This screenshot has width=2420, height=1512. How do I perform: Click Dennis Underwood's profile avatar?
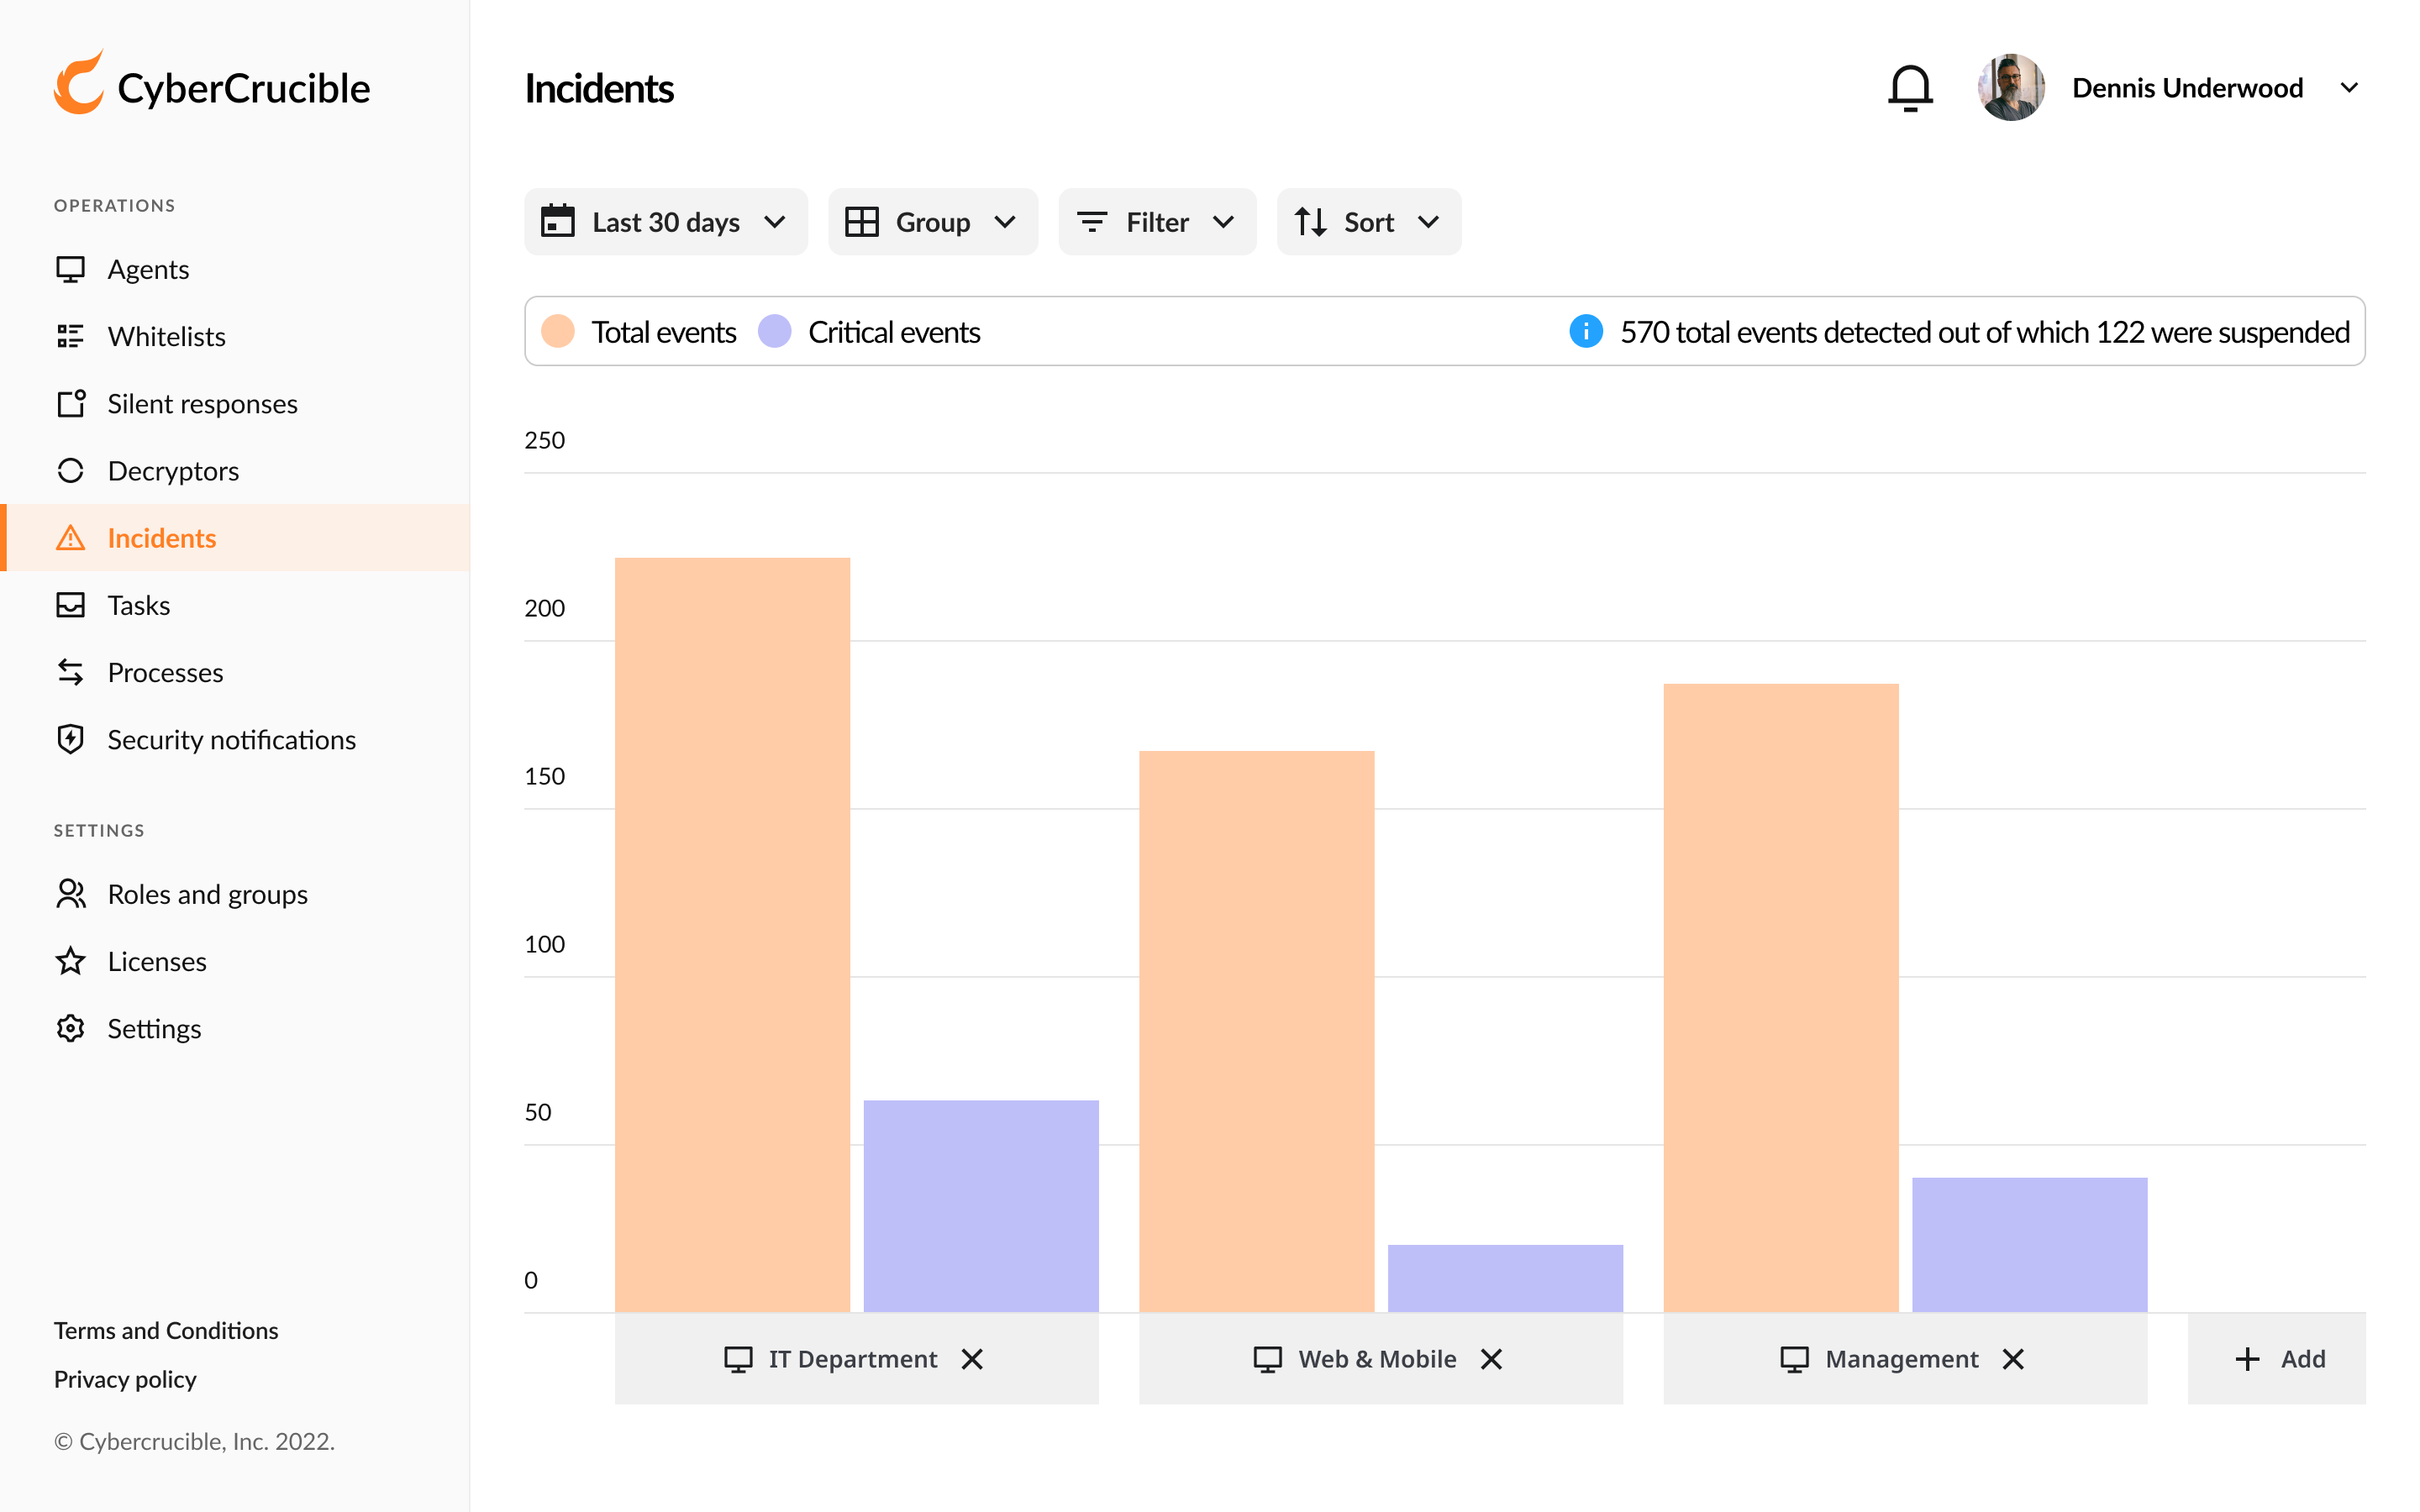[2010, 88]
